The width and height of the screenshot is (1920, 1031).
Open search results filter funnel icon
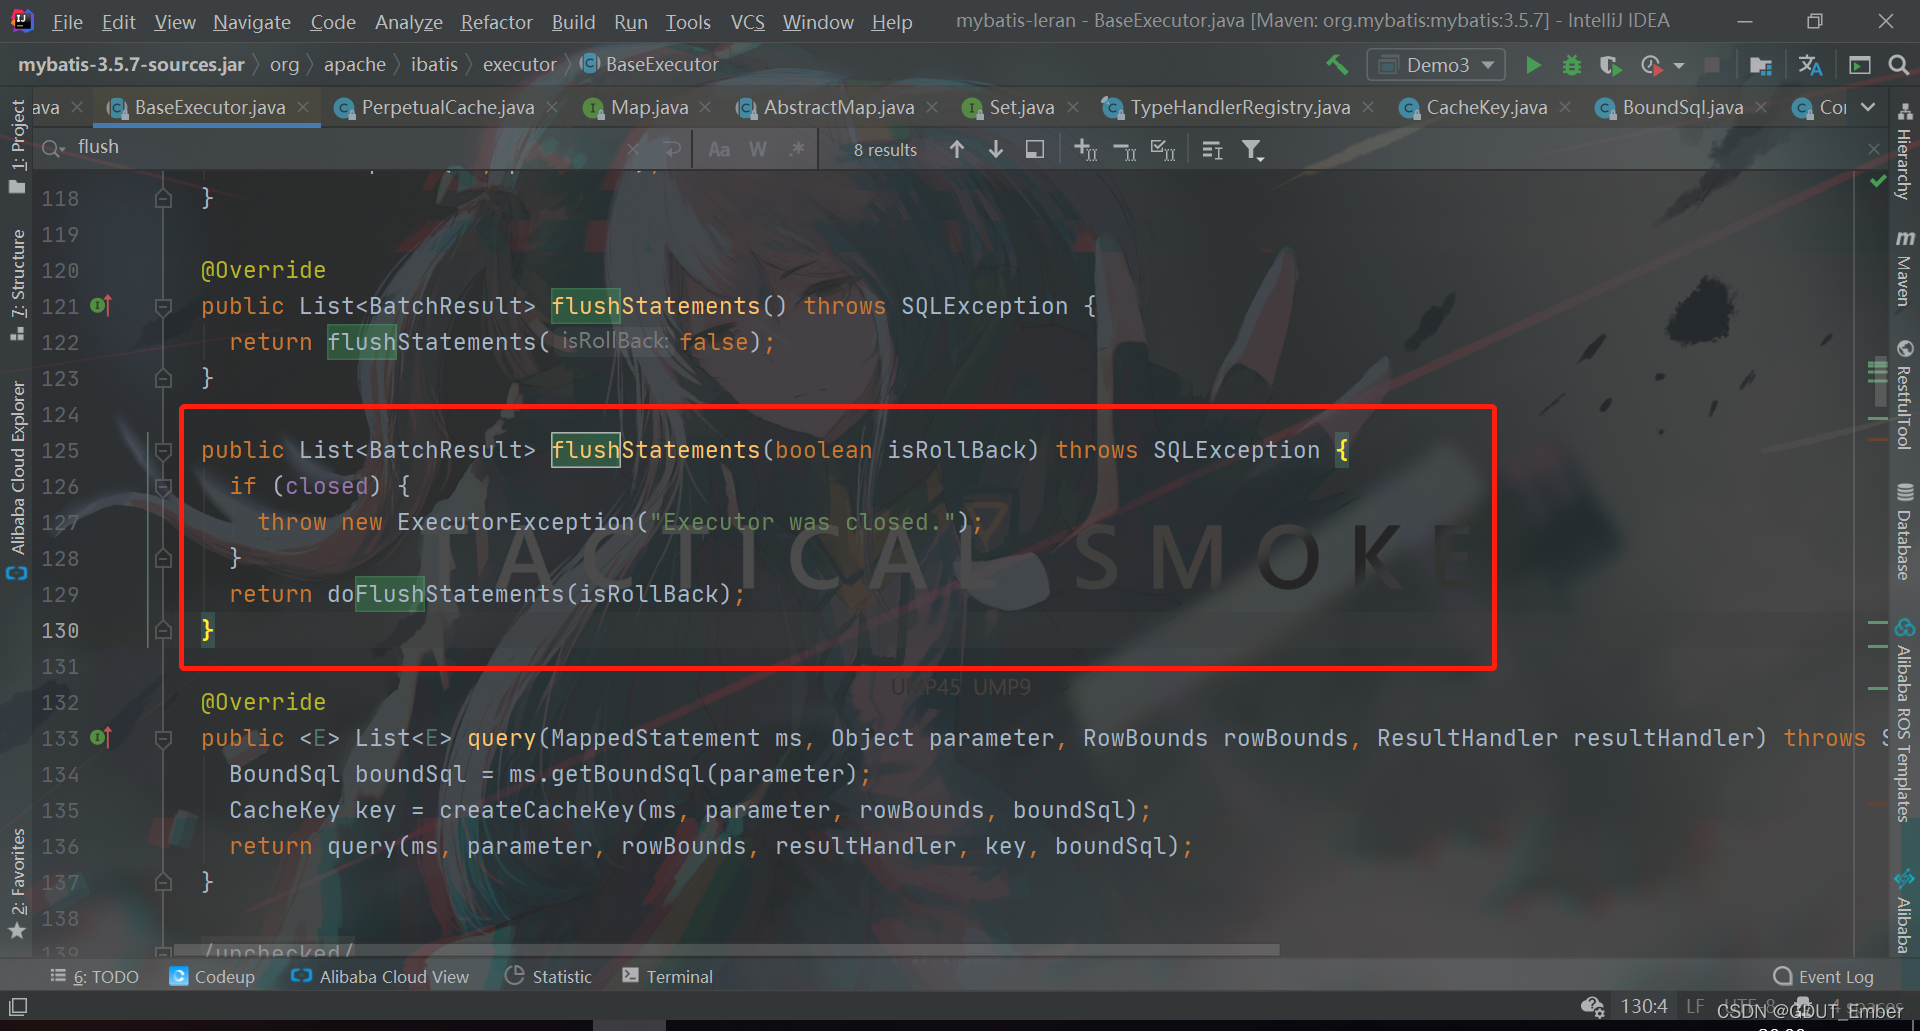click(x=1252, y=149)
